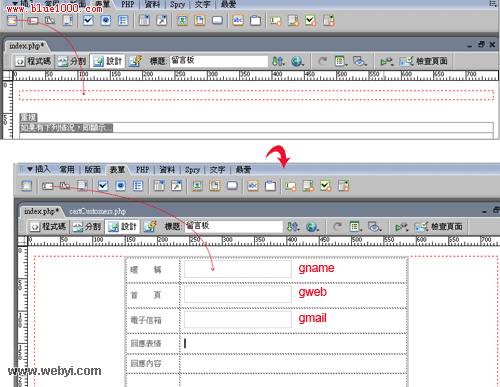Toggle Live Data view in upper window
Screen dimensions: 500x387
click(x=135, y=61)
